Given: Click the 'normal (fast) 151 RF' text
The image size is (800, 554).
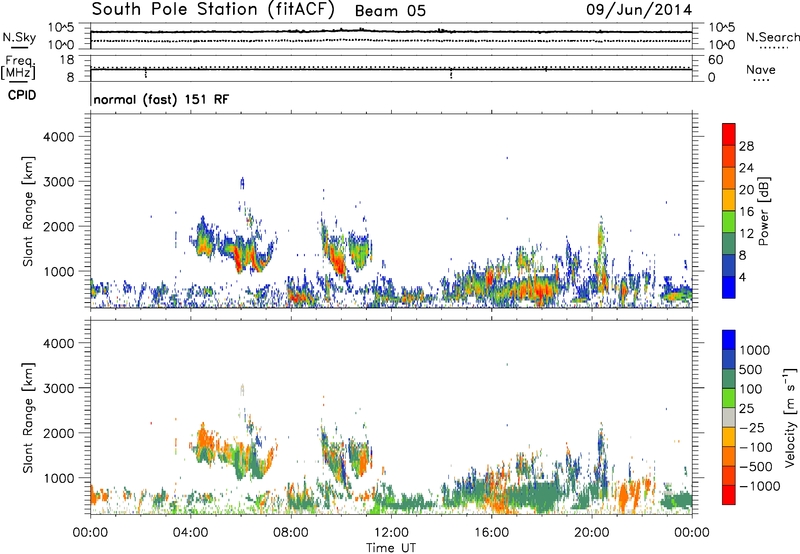Looking at the screenshot, I should tap(161, 99).
